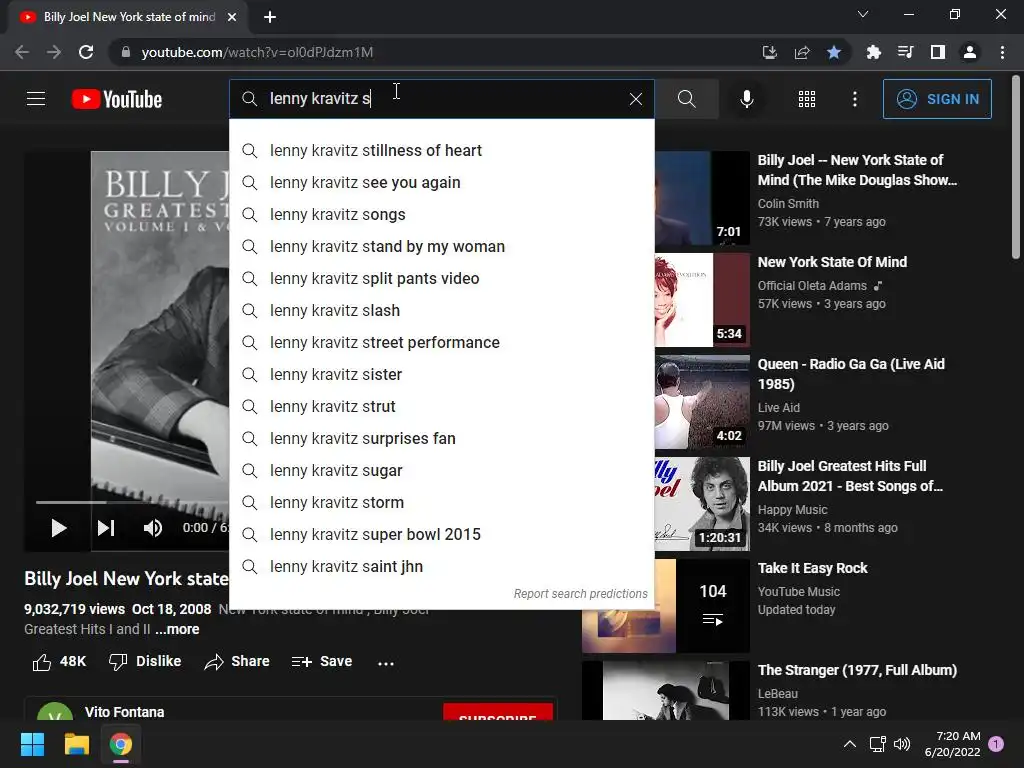Open Chrome profile icon
Viewport: 1024px width, 768px height.
click(x=970, y=52)
